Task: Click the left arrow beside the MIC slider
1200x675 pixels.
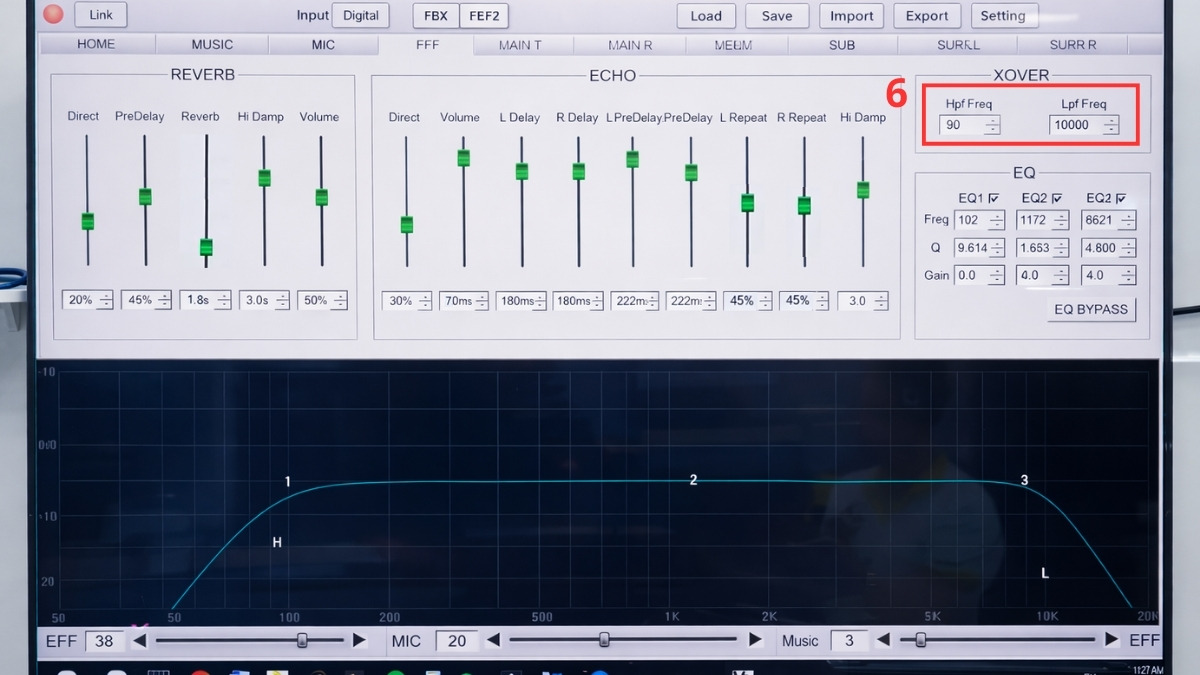Action: 492,640
